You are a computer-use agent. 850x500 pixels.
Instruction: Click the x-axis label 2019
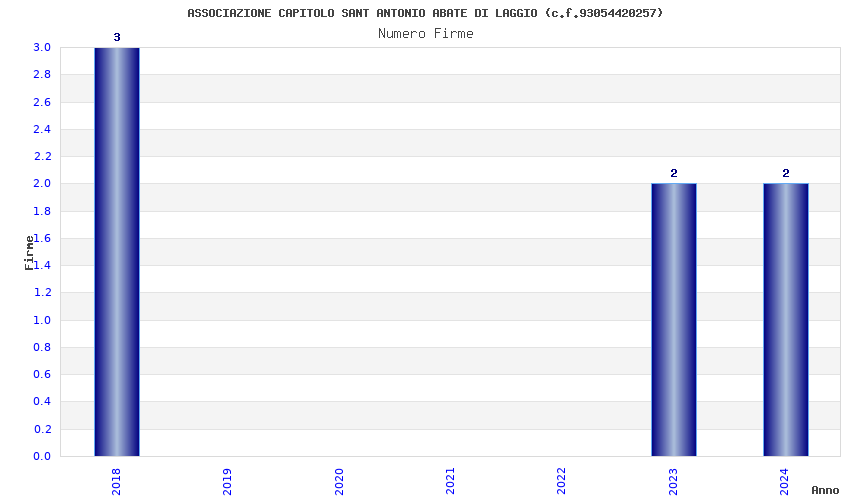point(227,482)
